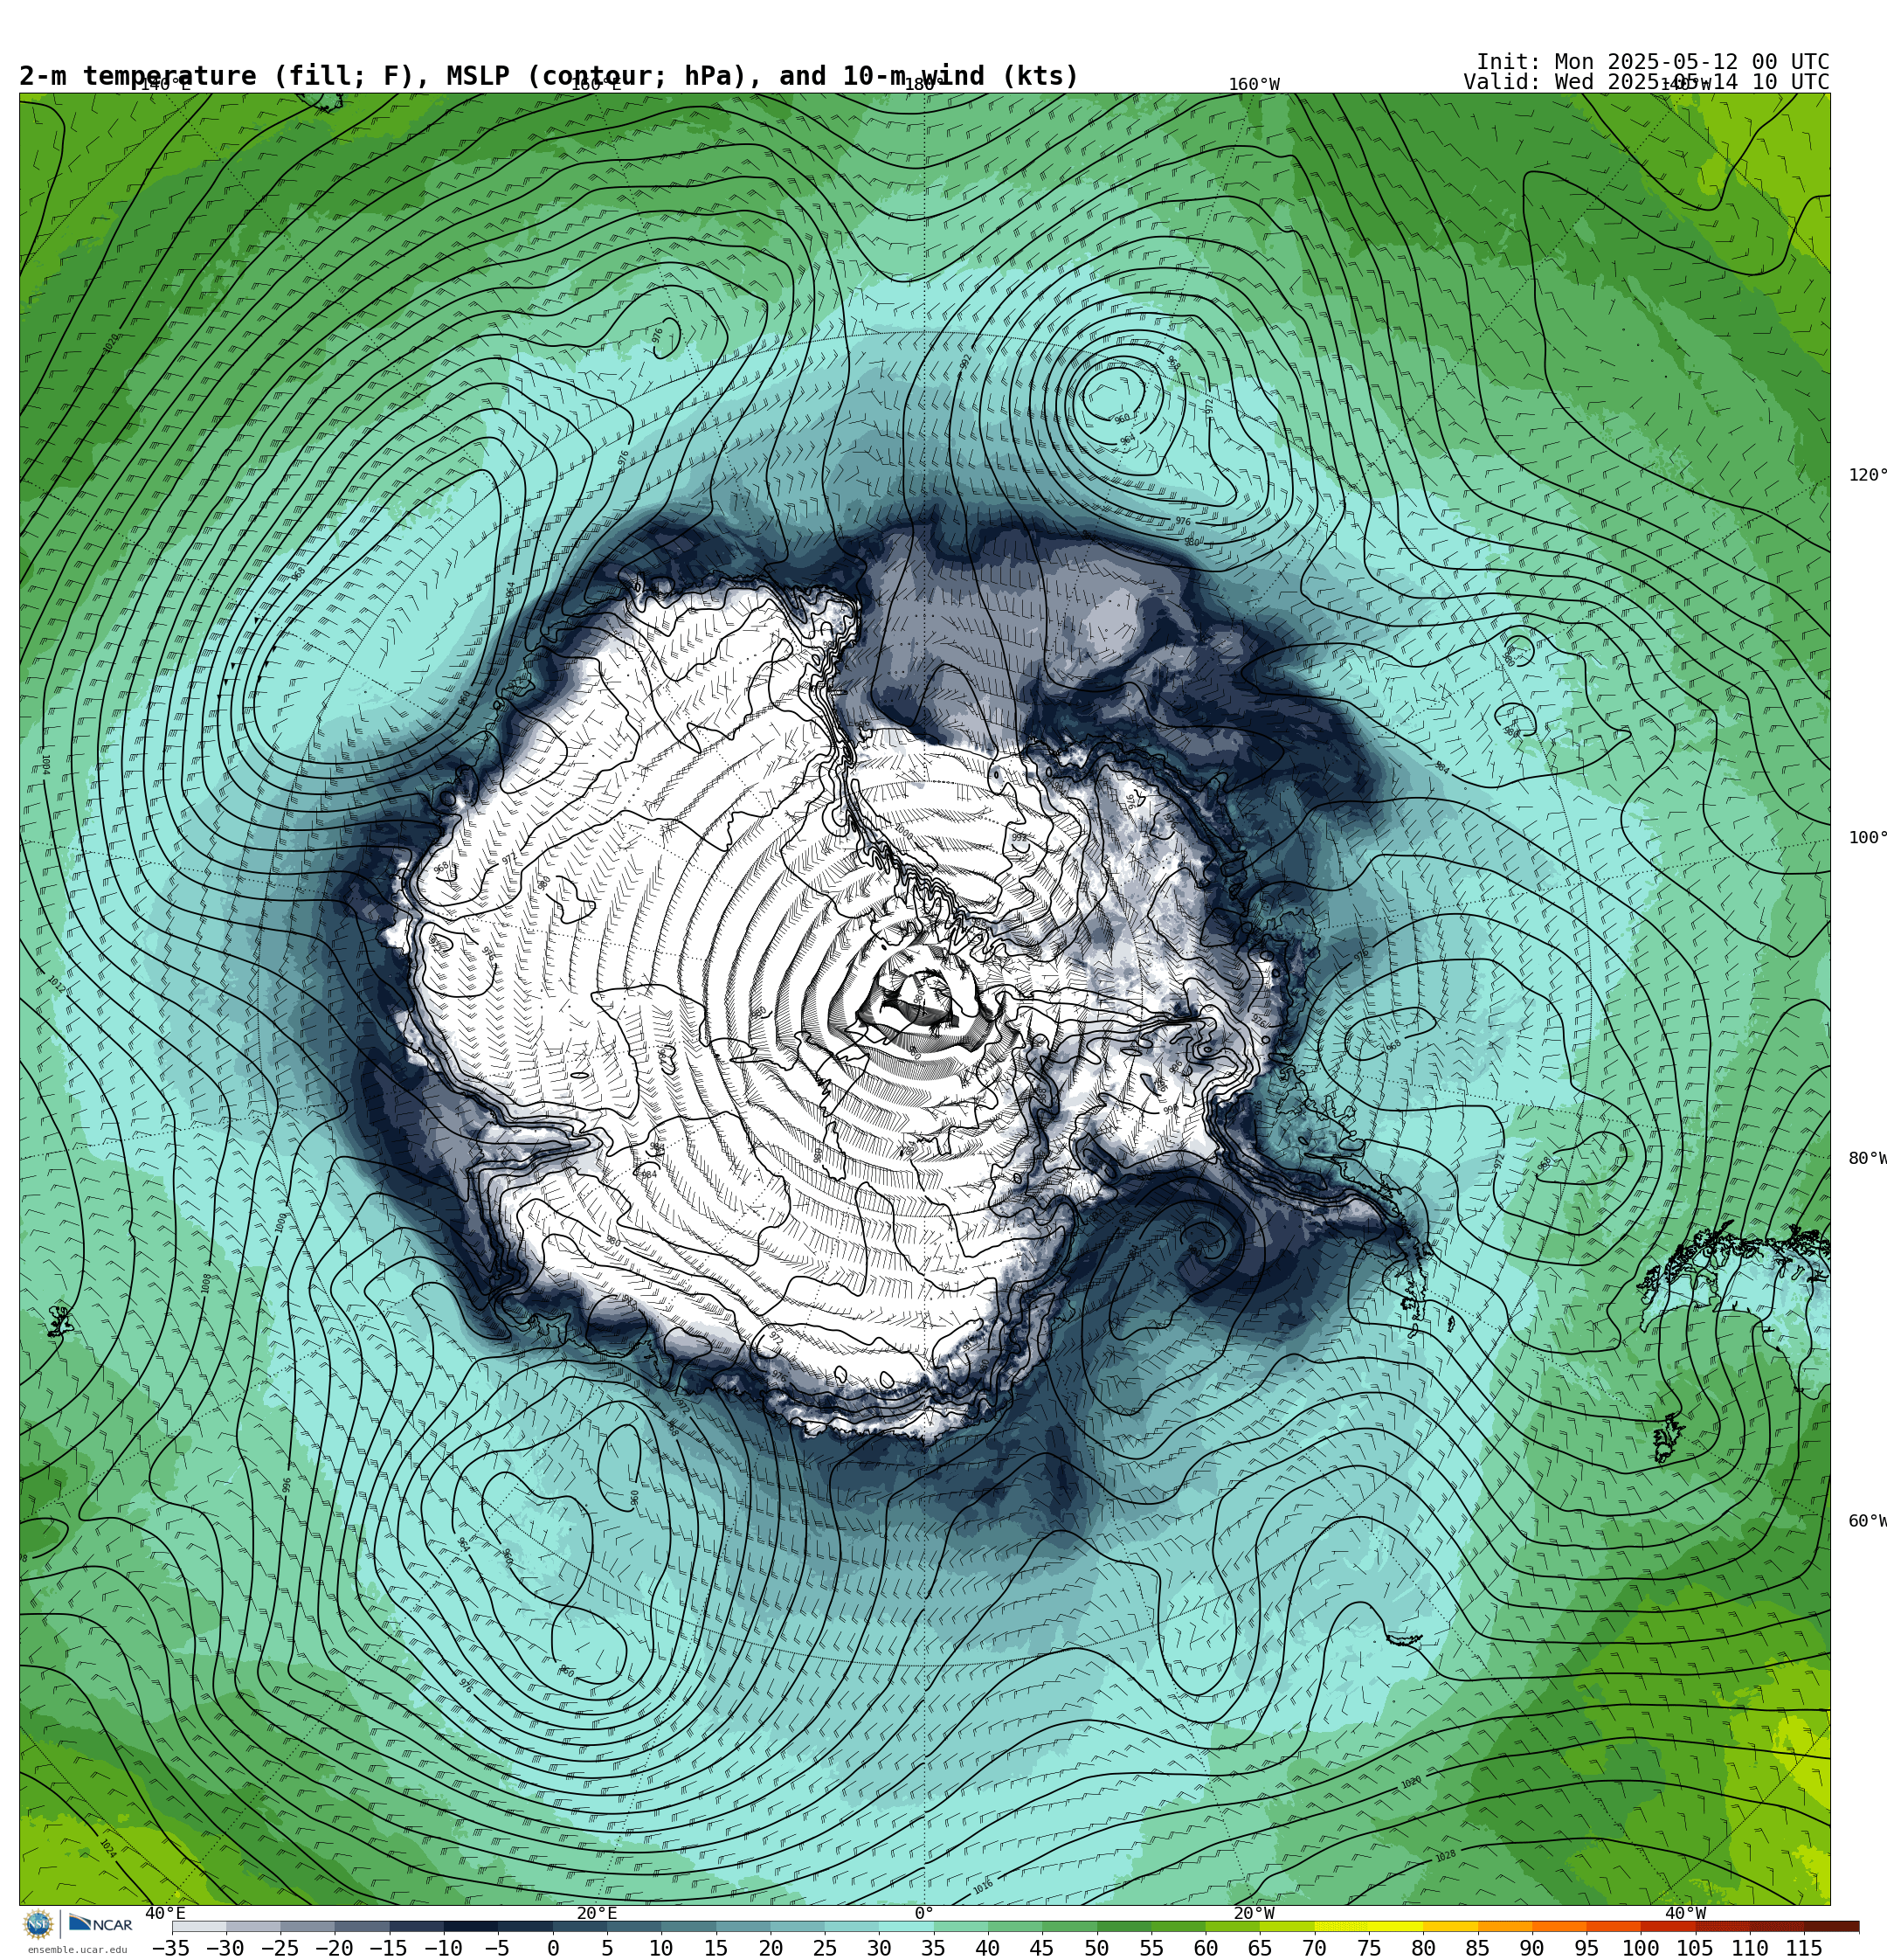Screen dimensions: 1887x1960
Task: Pick the palest gray swatch above -35
Action: coord(199,1926)
